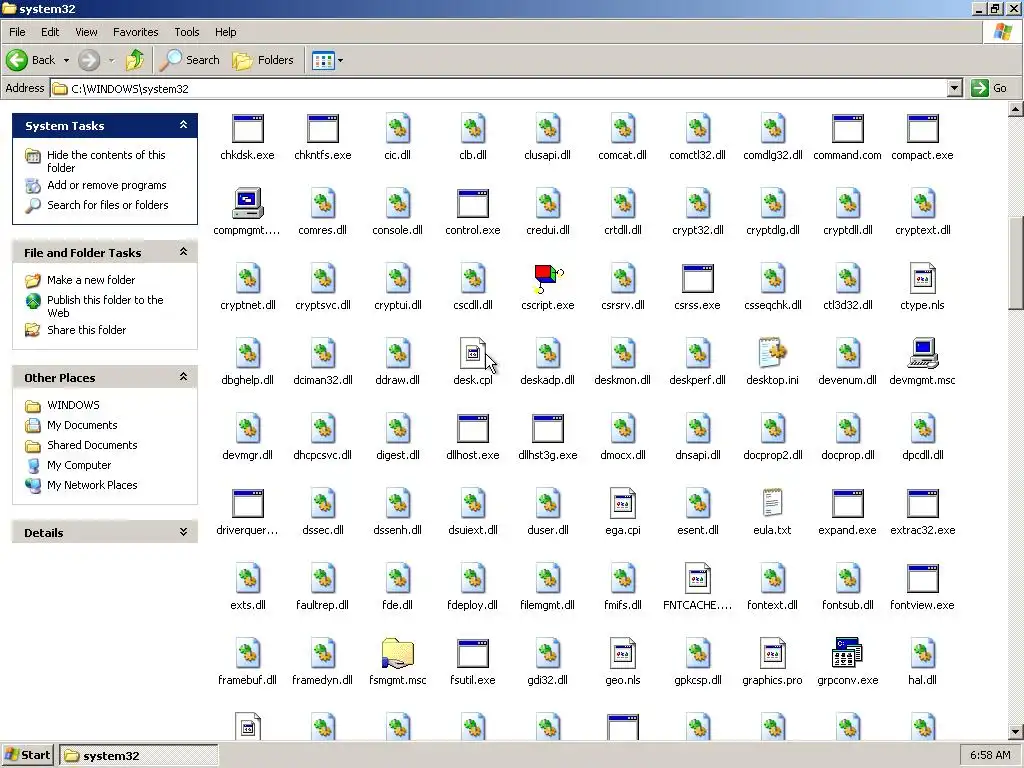Image resolution: width=1024 pixels, height=768 pixels.
Task: Collapse the System Tasks panel
Action: (184, 125)
